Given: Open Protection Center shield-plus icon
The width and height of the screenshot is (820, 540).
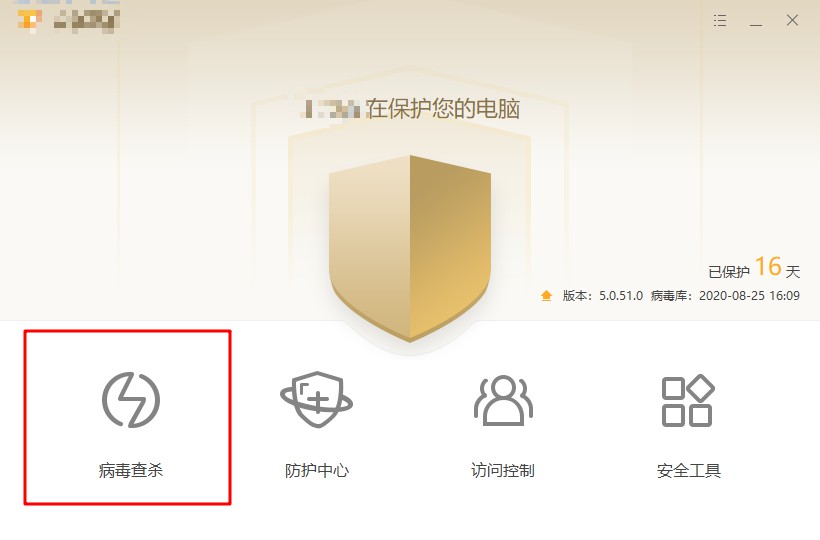Looking at the screenshot, I should click(x=316, y=400).
